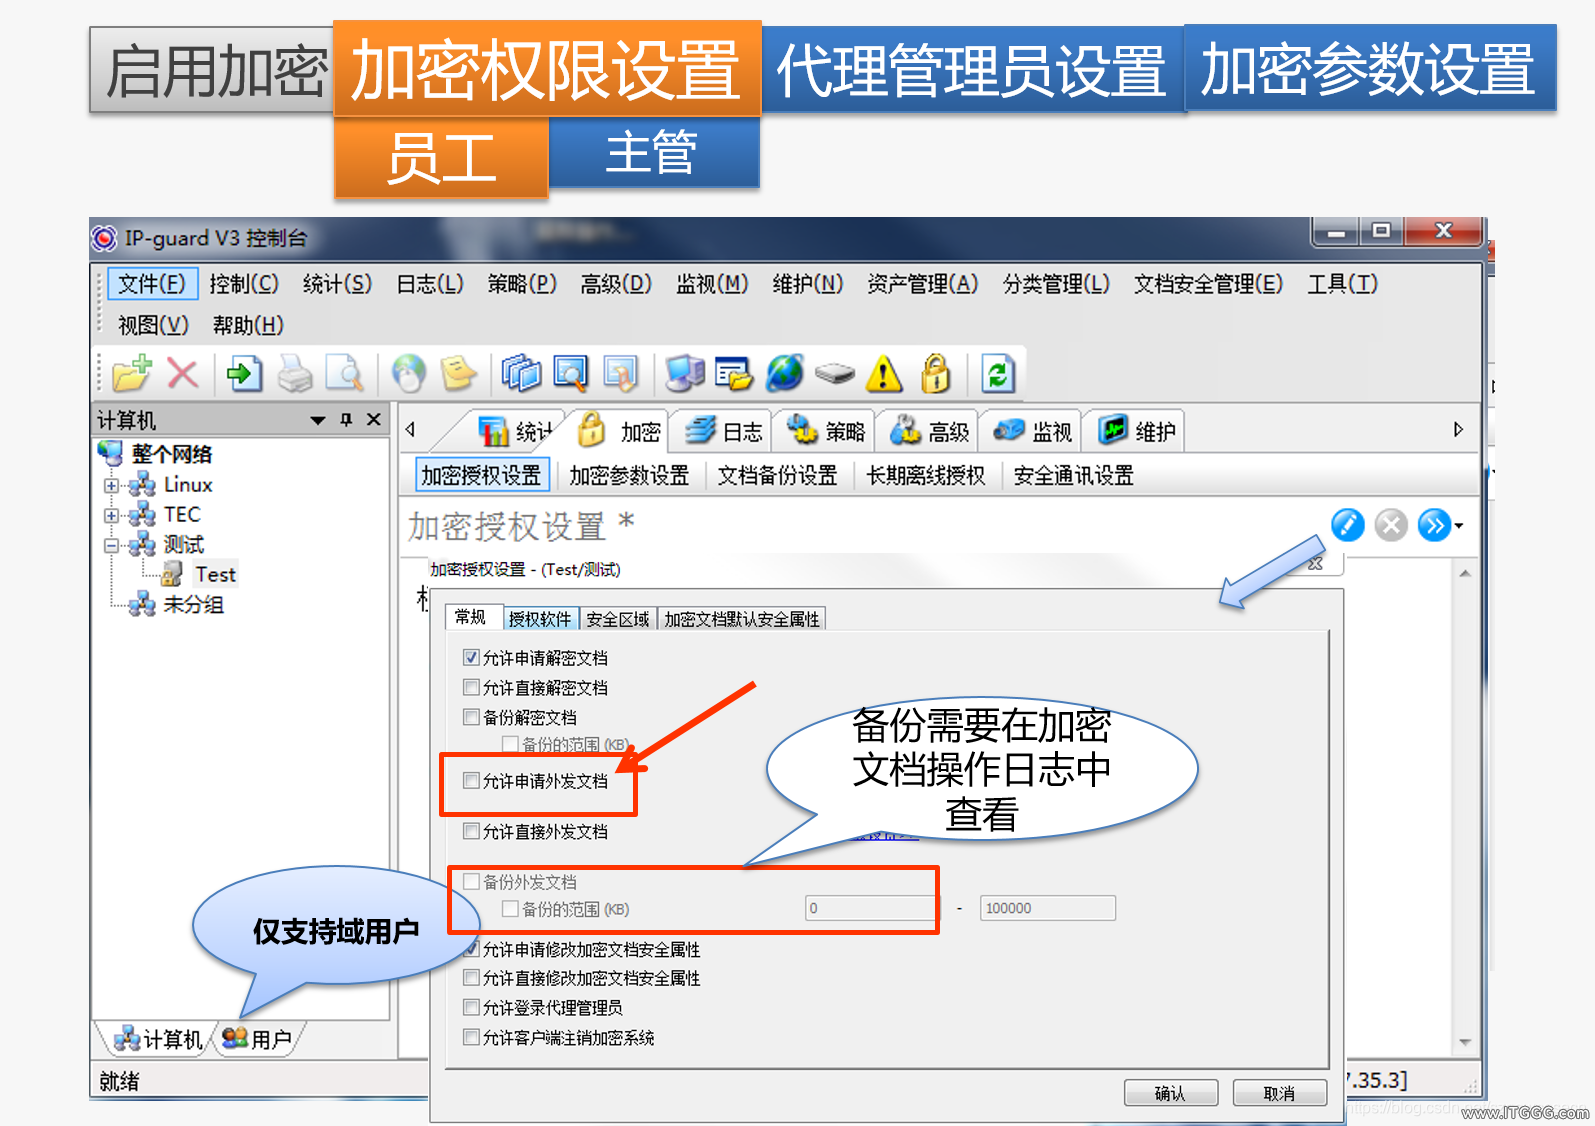The image size is (1595, 1126).
Task: Click the globe with arrow icon
Action: click(x=785, y=374)
